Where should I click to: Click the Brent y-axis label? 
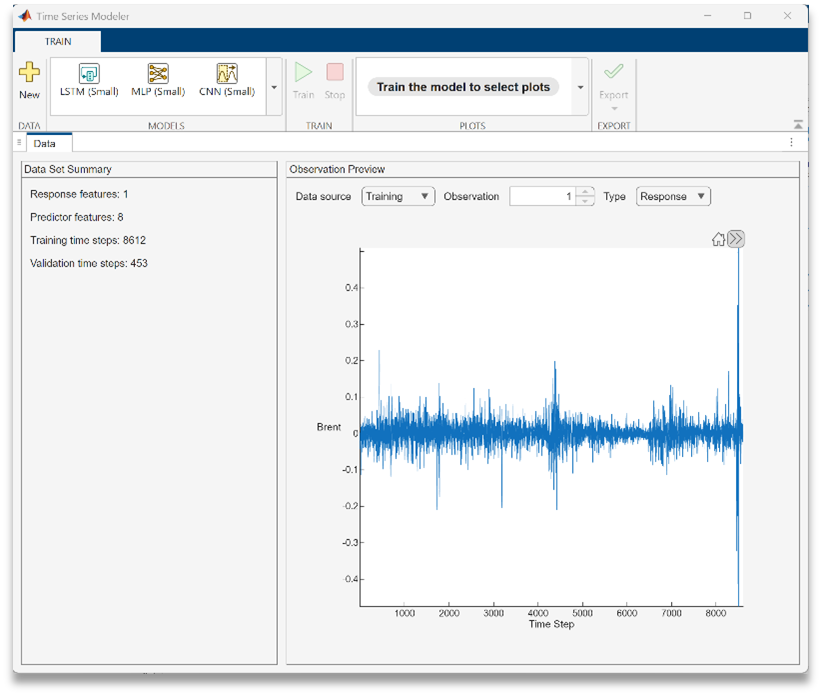(x=329, y=427)
